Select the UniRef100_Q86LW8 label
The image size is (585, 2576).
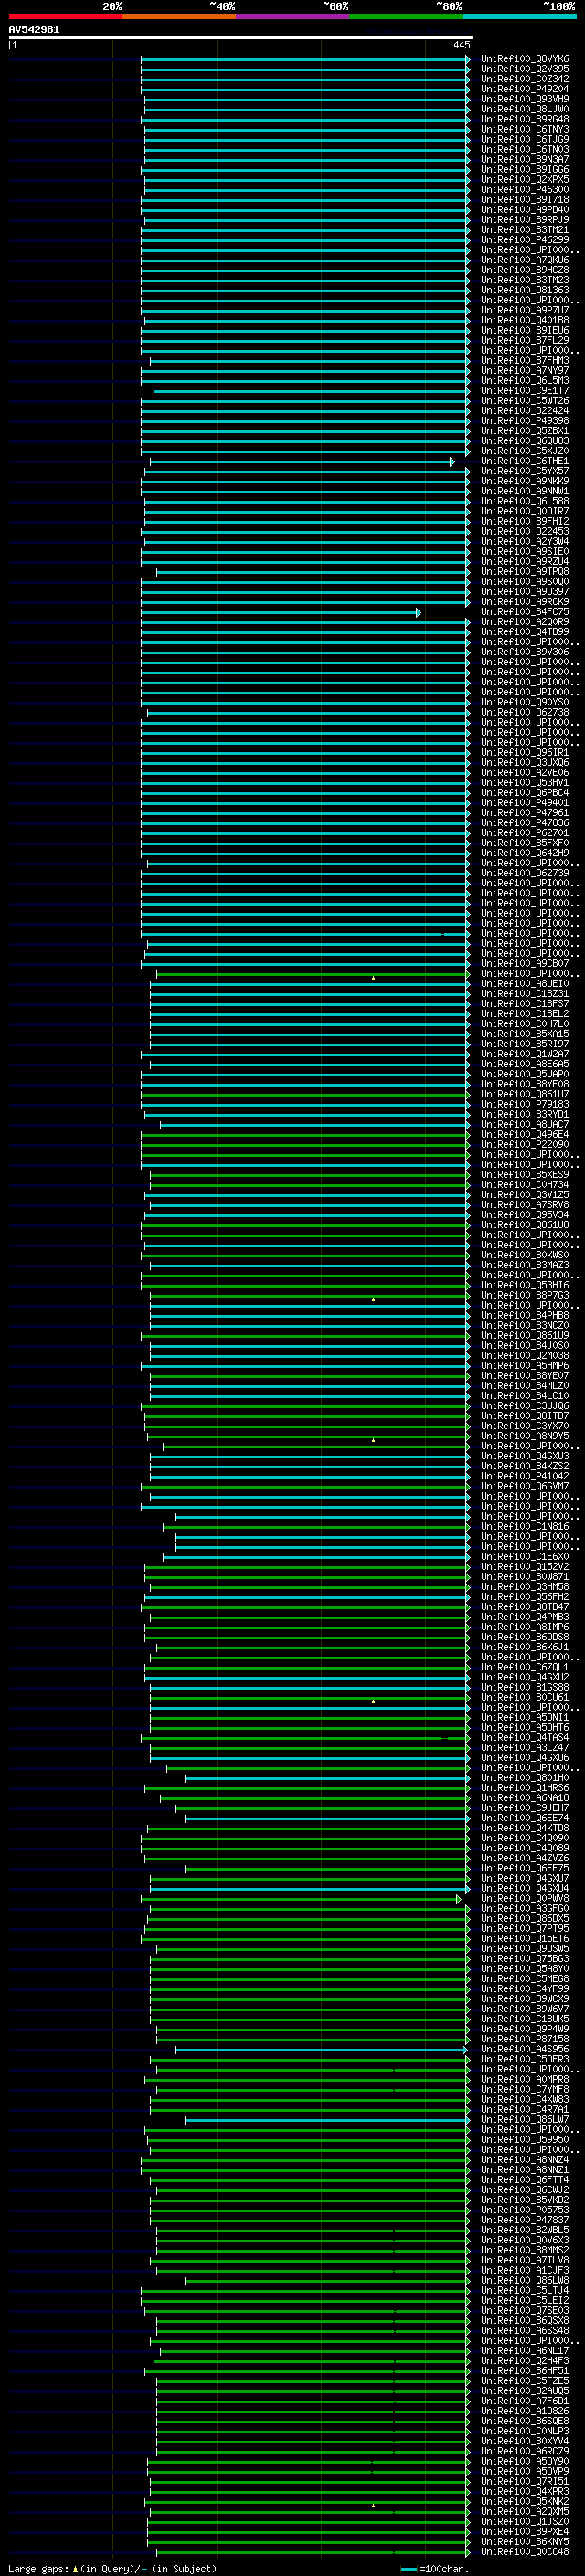[x=524, y=2280]
